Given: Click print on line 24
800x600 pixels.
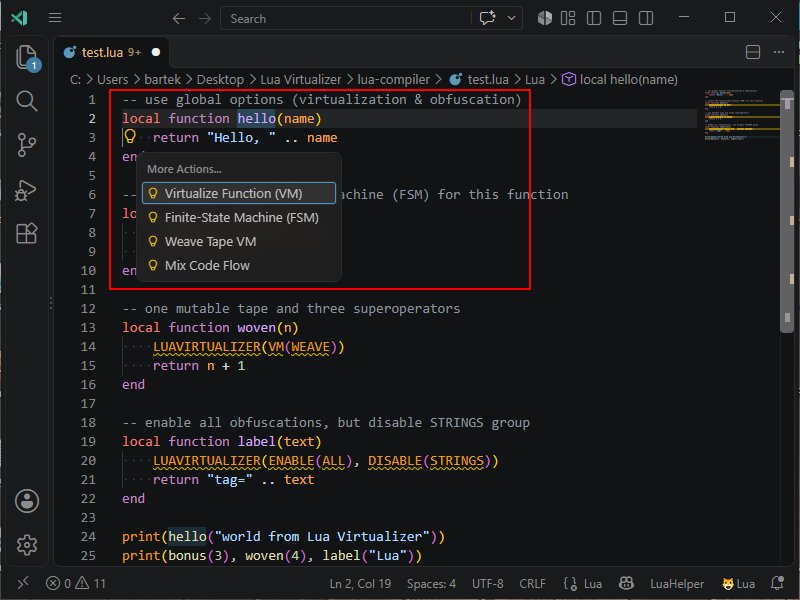Looking at the screenshot, I should [141, 536].
